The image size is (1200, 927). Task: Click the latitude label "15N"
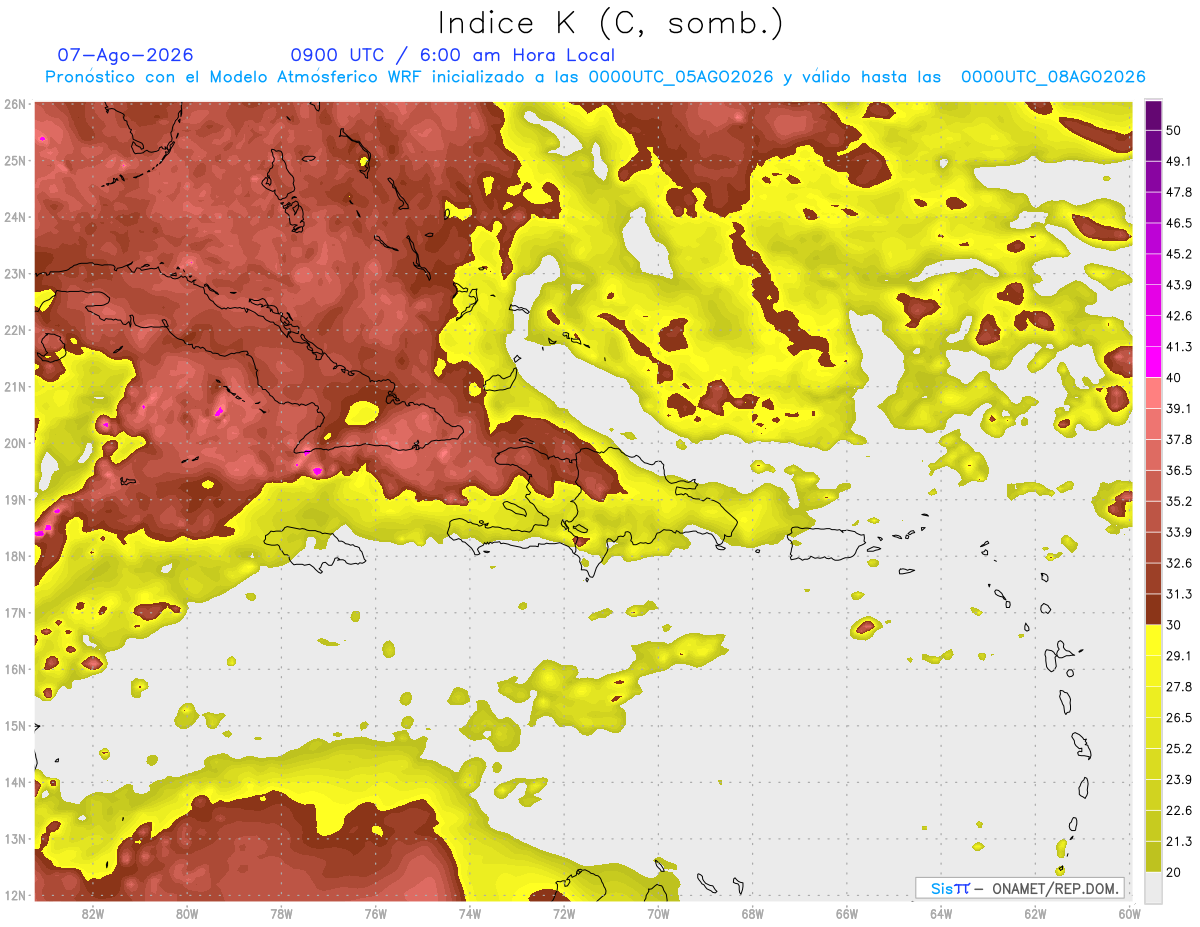[14, 725]
